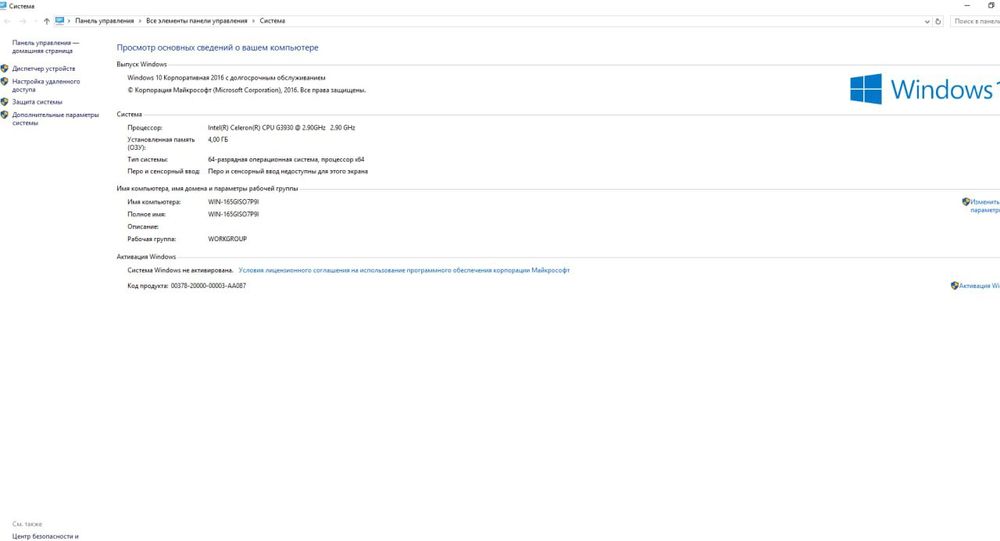Go up one level with up arrow
Screen dimensions: 1000x541
pyautogui.click(x=47, y=21)
